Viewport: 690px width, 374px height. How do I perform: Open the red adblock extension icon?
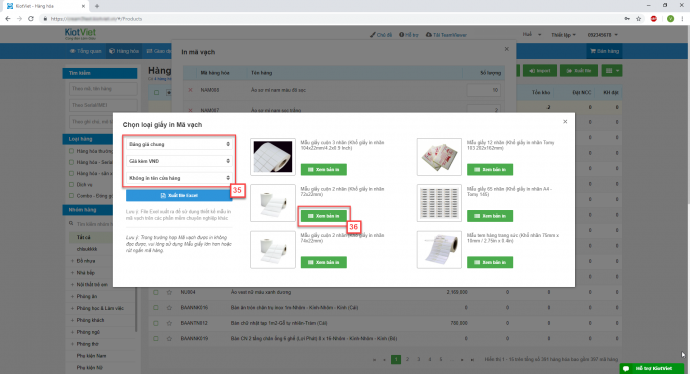(x=654, y=18)
